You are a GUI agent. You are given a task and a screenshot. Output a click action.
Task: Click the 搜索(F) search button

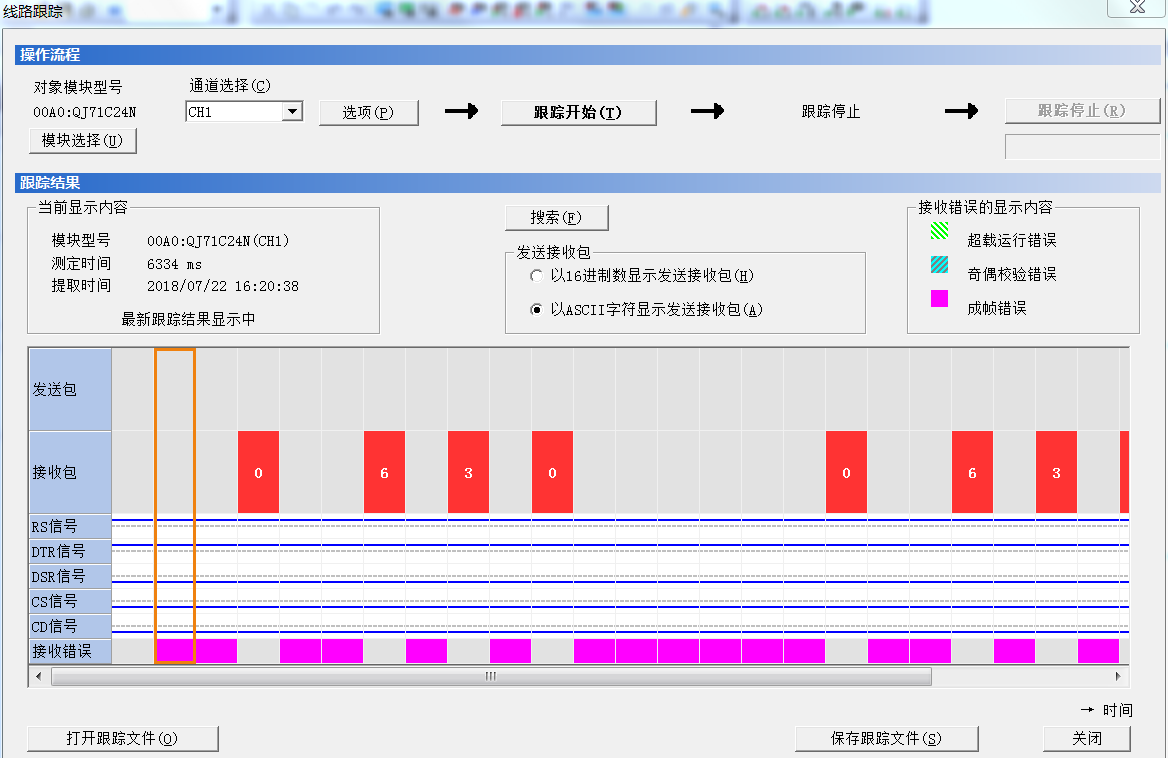coord(556,218)
